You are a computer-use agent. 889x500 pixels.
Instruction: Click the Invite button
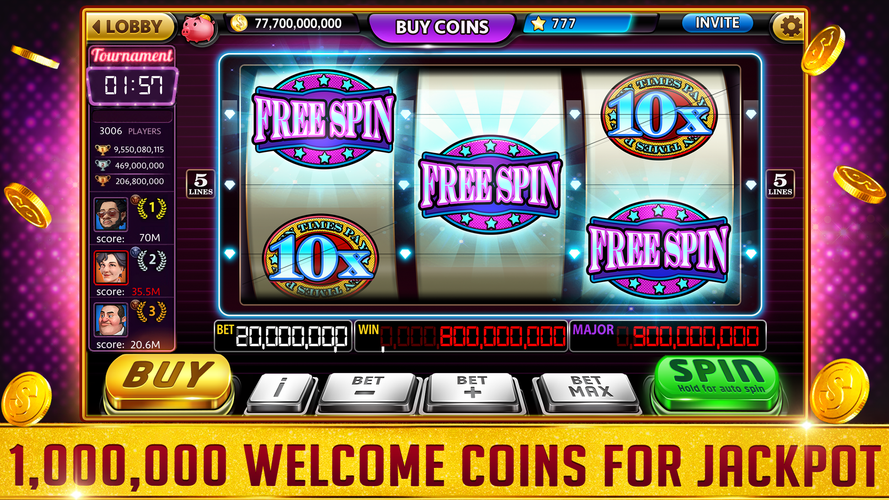[x=717, y=23]
